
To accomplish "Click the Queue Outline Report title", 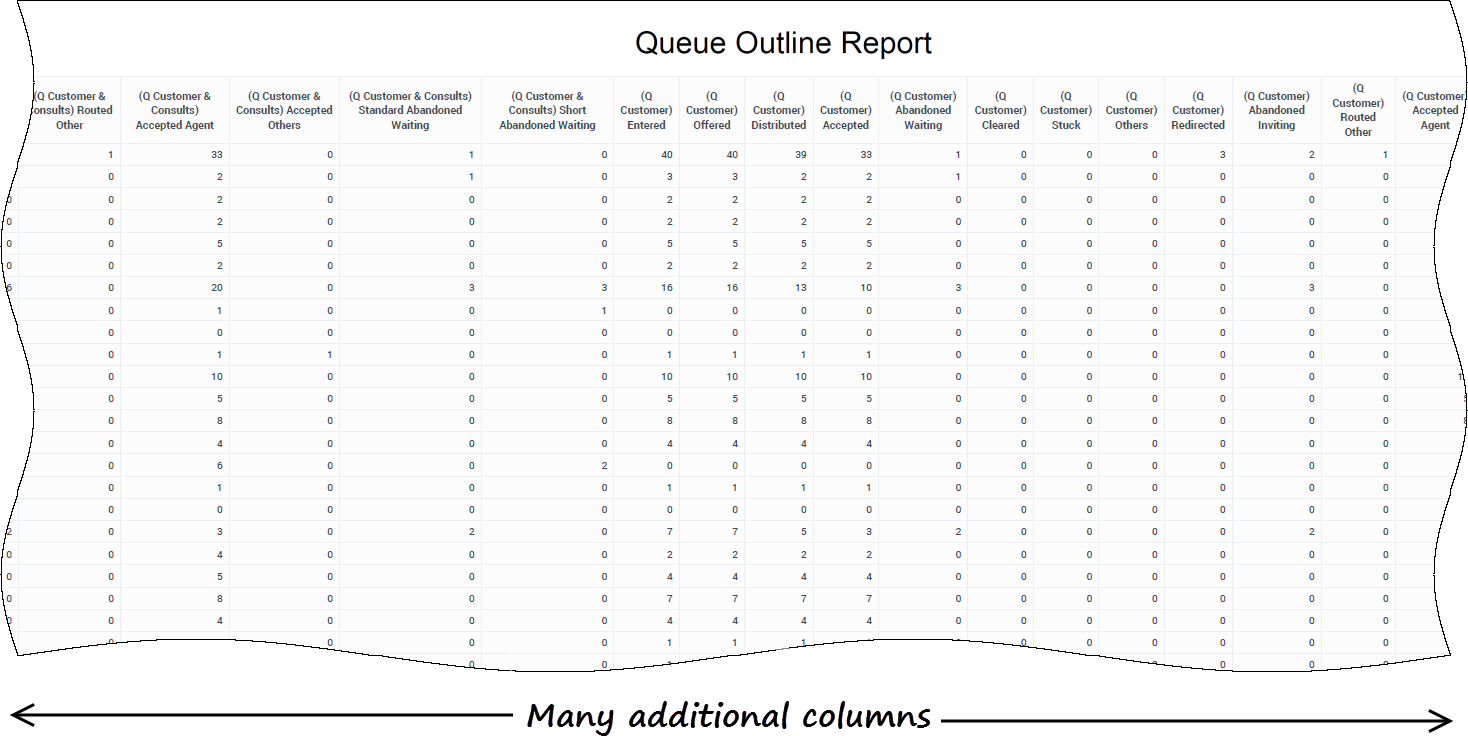I will click(x=783, y=43).
